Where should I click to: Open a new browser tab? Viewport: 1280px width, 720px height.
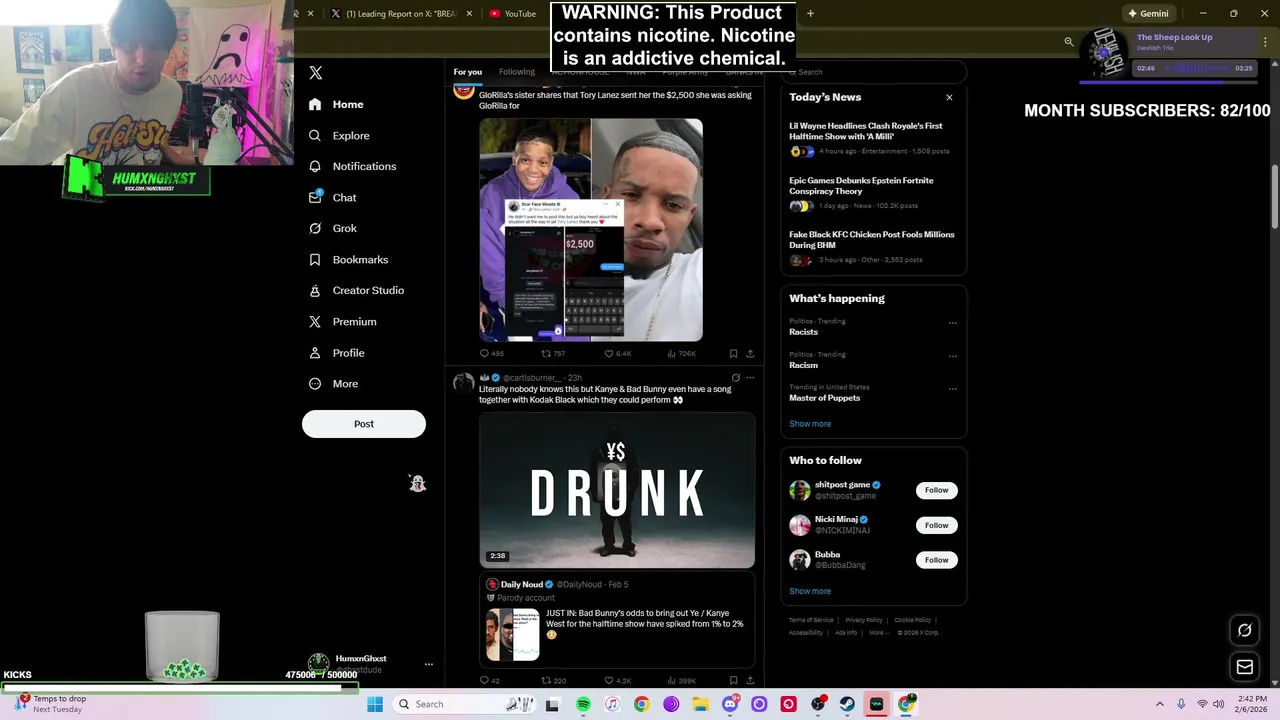coord(810,13)
